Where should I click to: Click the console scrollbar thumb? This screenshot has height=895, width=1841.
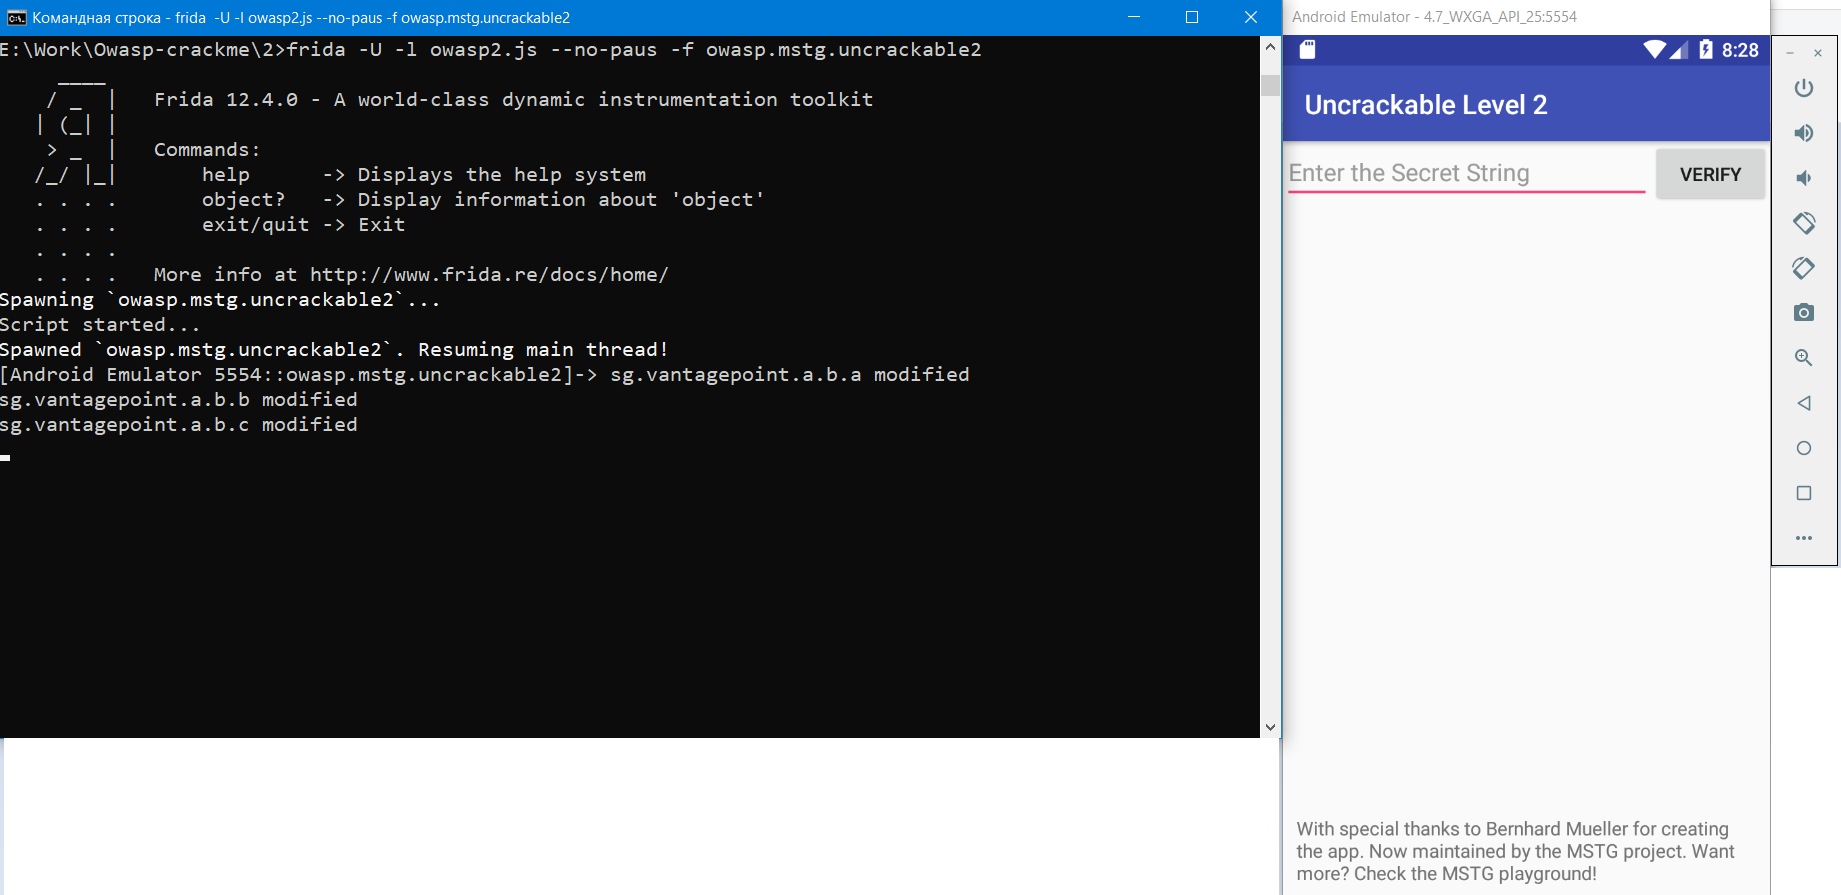coord(1270,86)
